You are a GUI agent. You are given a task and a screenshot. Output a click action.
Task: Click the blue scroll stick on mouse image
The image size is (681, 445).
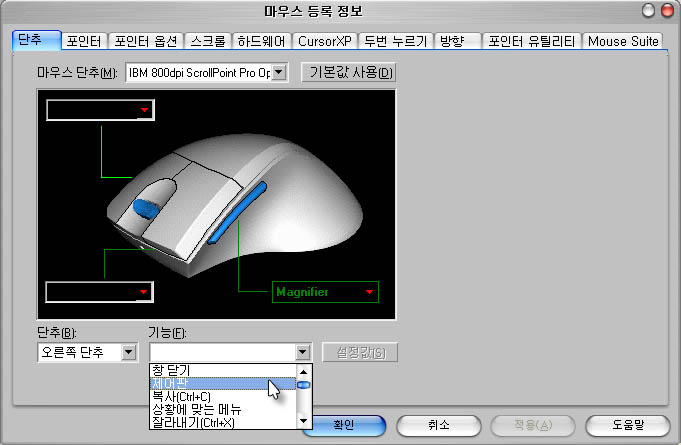pyautogui.click(x=146, y=208)
